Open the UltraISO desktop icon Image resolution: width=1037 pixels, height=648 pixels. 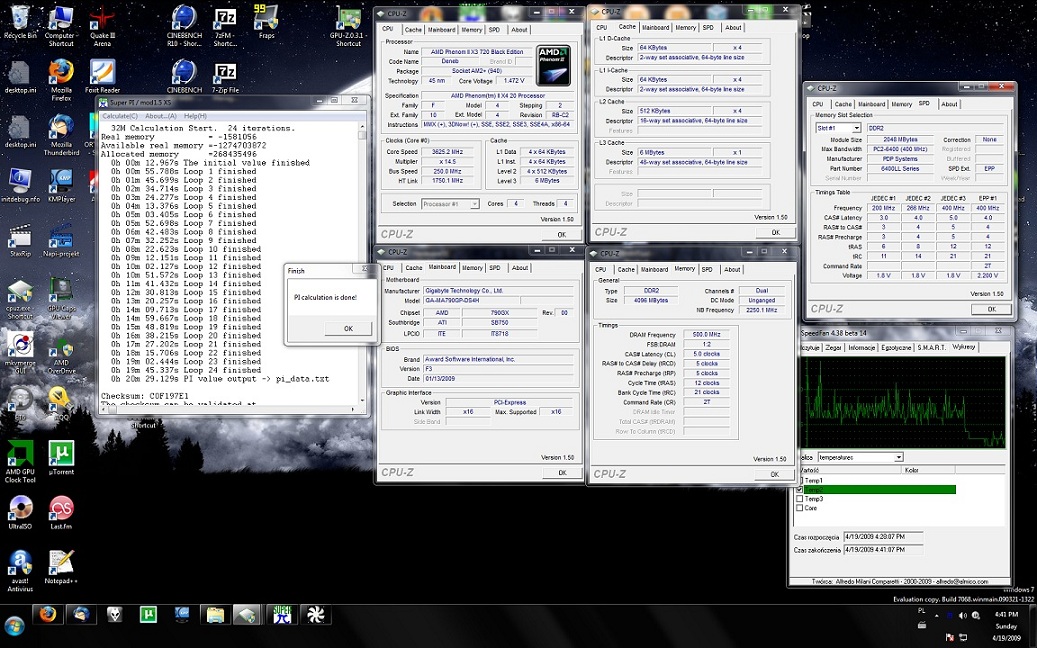[20, 512]
